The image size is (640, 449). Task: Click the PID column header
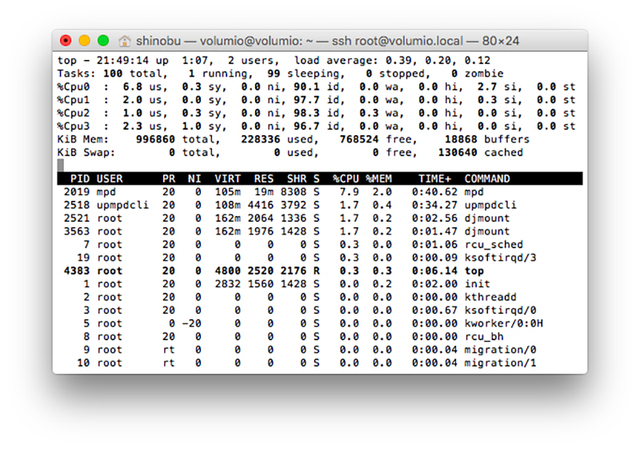[81, 178]
